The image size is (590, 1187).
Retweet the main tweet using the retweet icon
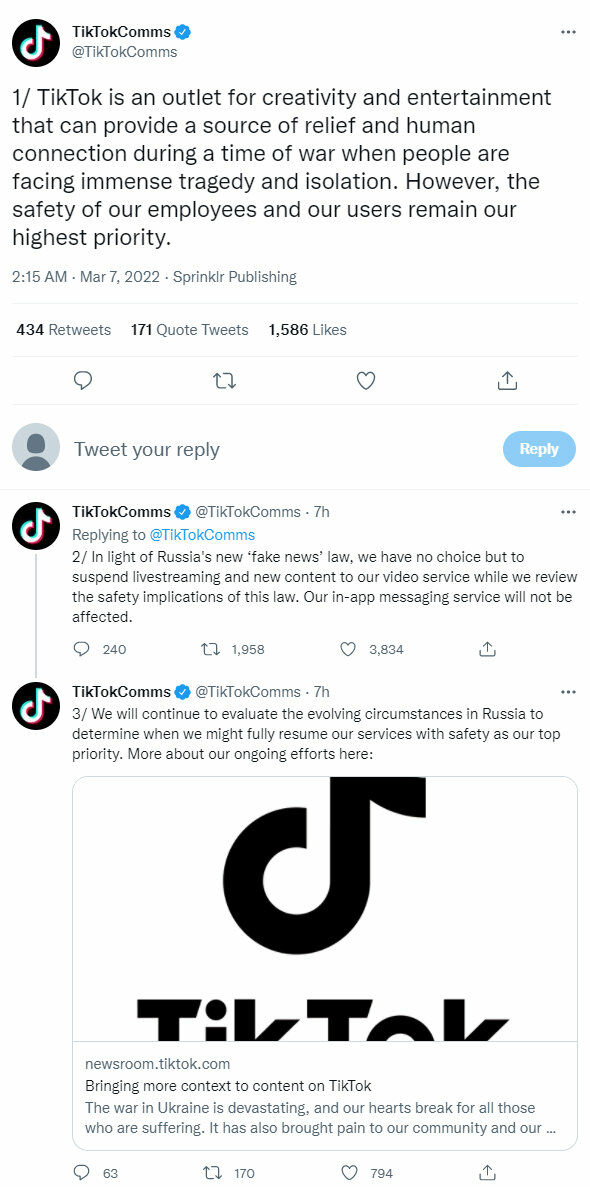[x=224, y=380]
